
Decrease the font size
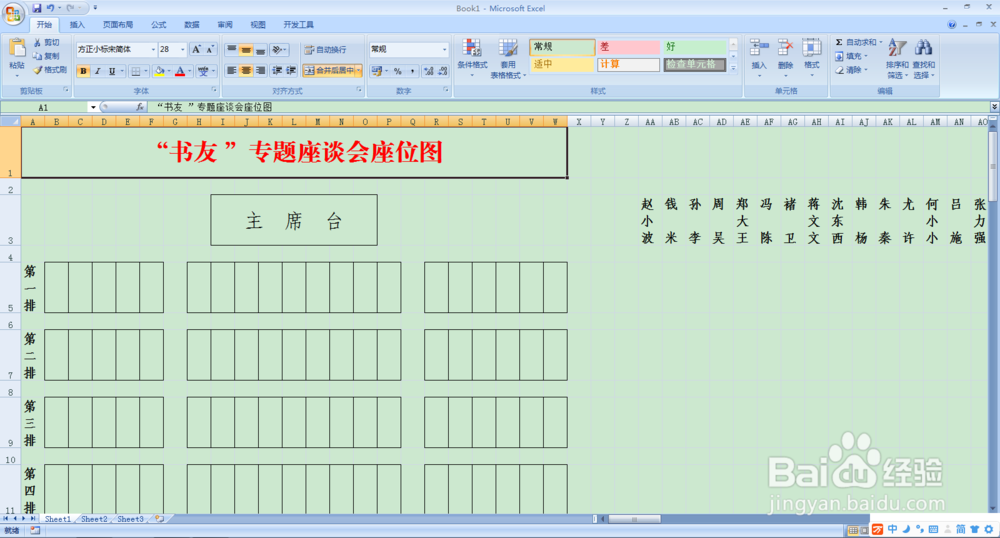tap(210, 49)
